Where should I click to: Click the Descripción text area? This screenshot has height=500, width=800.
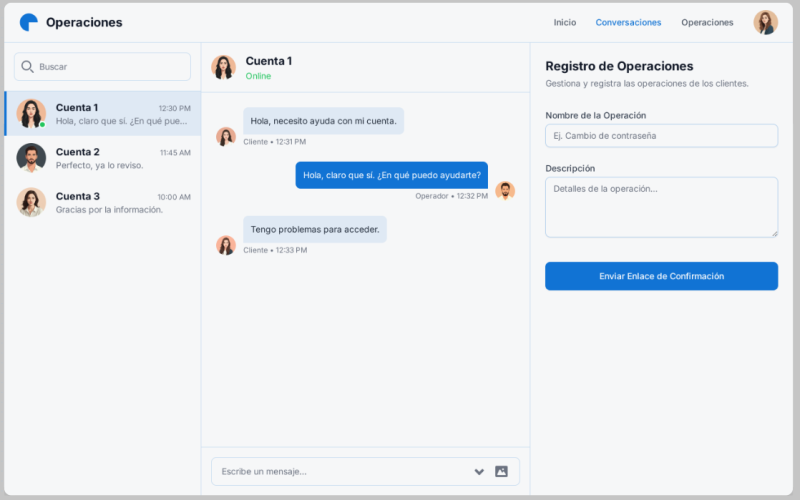pos(661,207)
